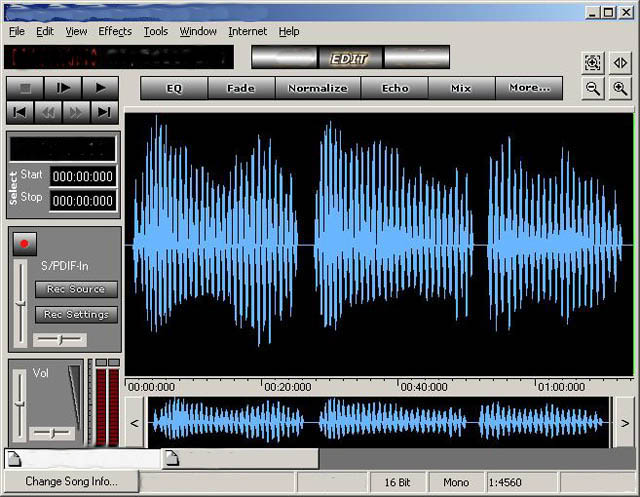Screen dimensions: 640x497
Task: Jump to the end of the track
Action: pos(104,112)
